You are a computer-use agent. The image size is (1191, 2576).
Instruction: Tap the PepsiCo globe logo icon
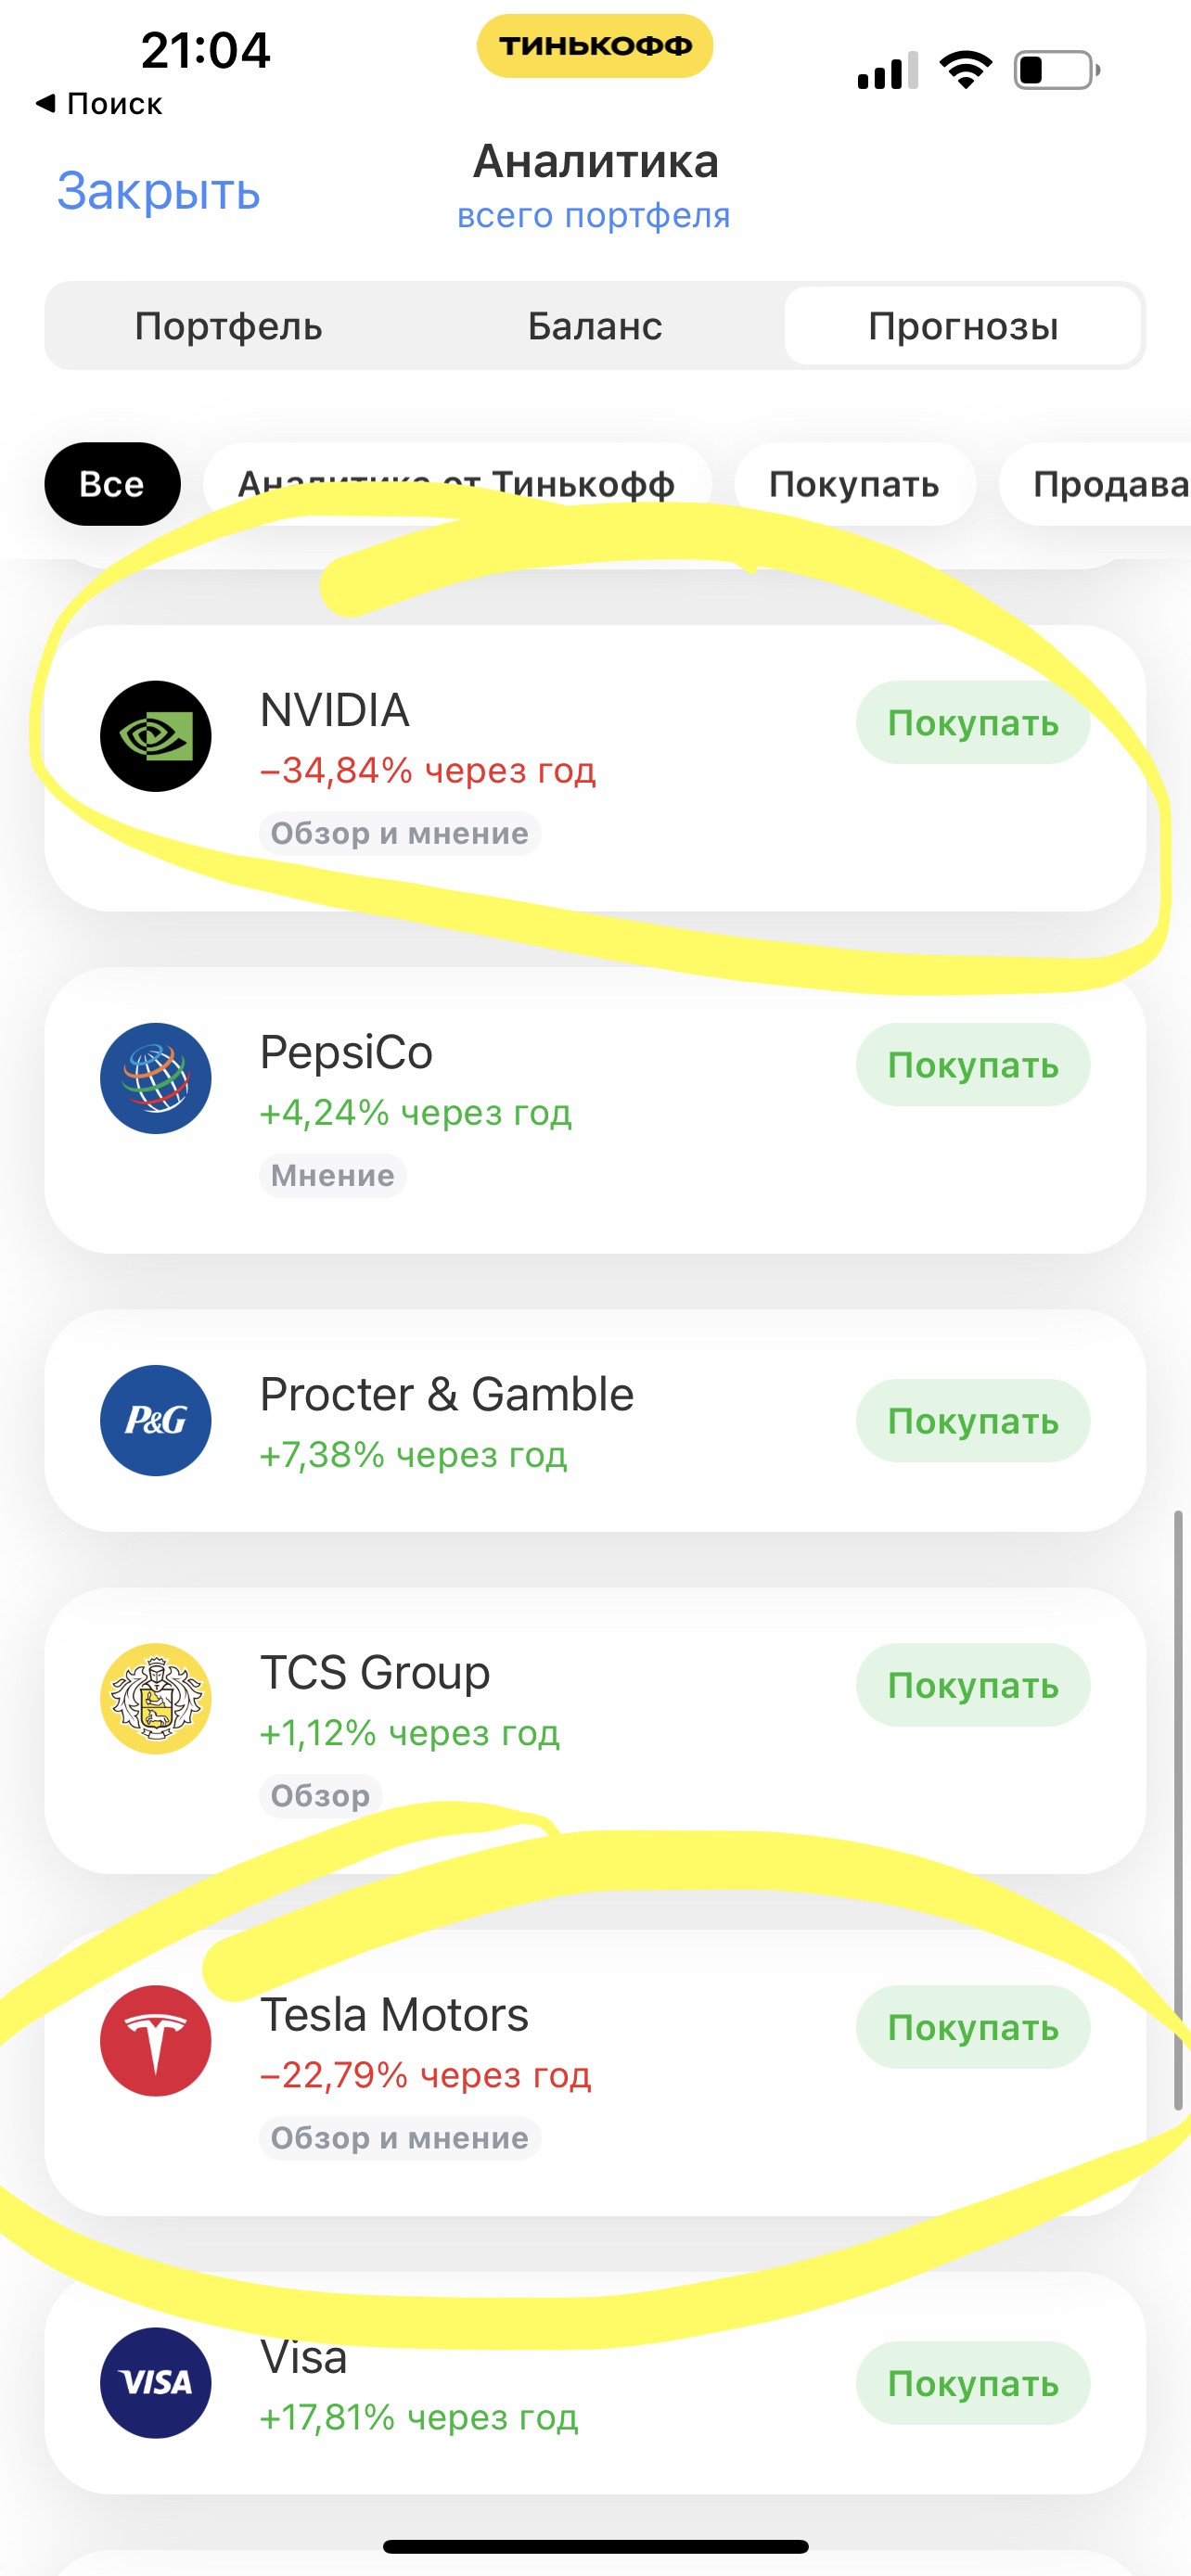(155, 1078)
